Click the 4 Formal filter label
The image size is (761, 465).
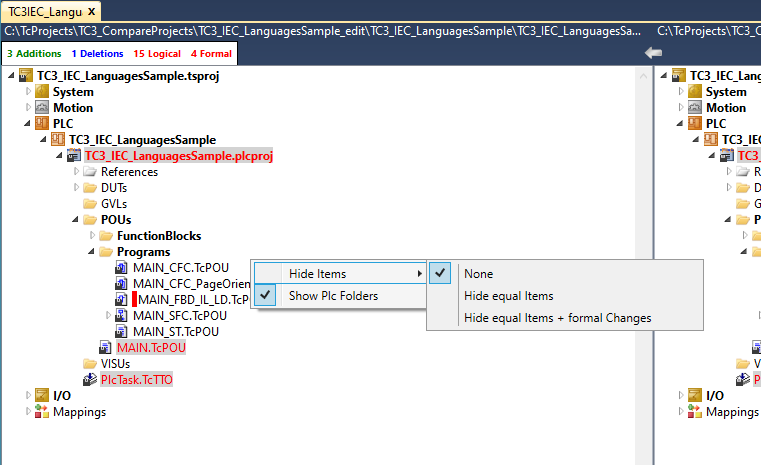[x=211, y=53]
